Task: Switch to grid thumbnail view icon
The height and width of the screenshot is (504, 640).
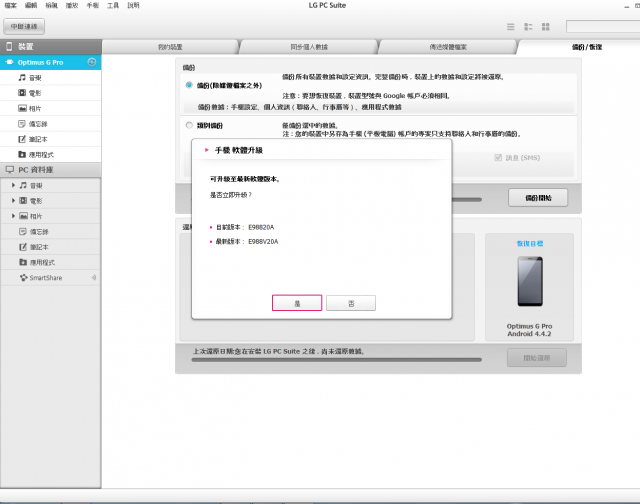Action: pyautogui.click(x=546, y=27)
